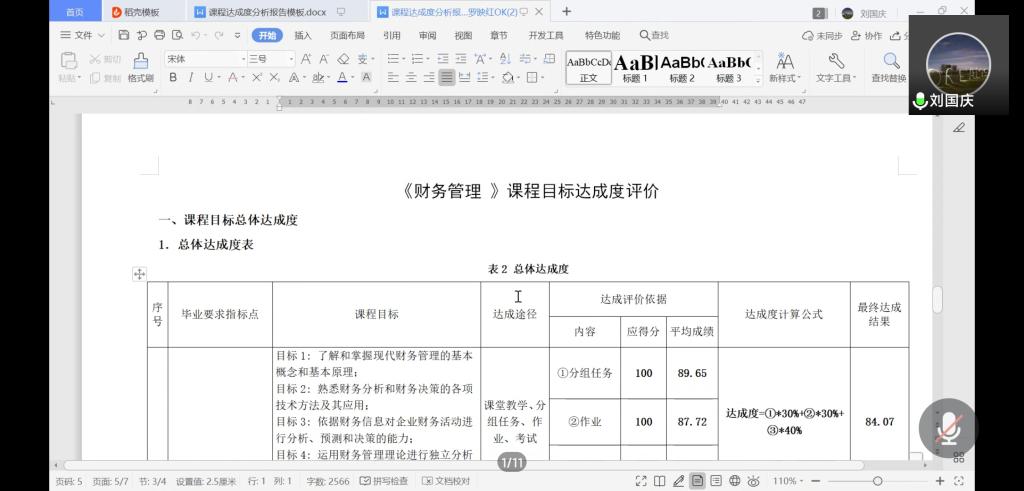Image resolution: width=1024 pixels, height=491 pixels.
Task: Open the Page Layout (页面布局) tab
Action: pos(347,35)
